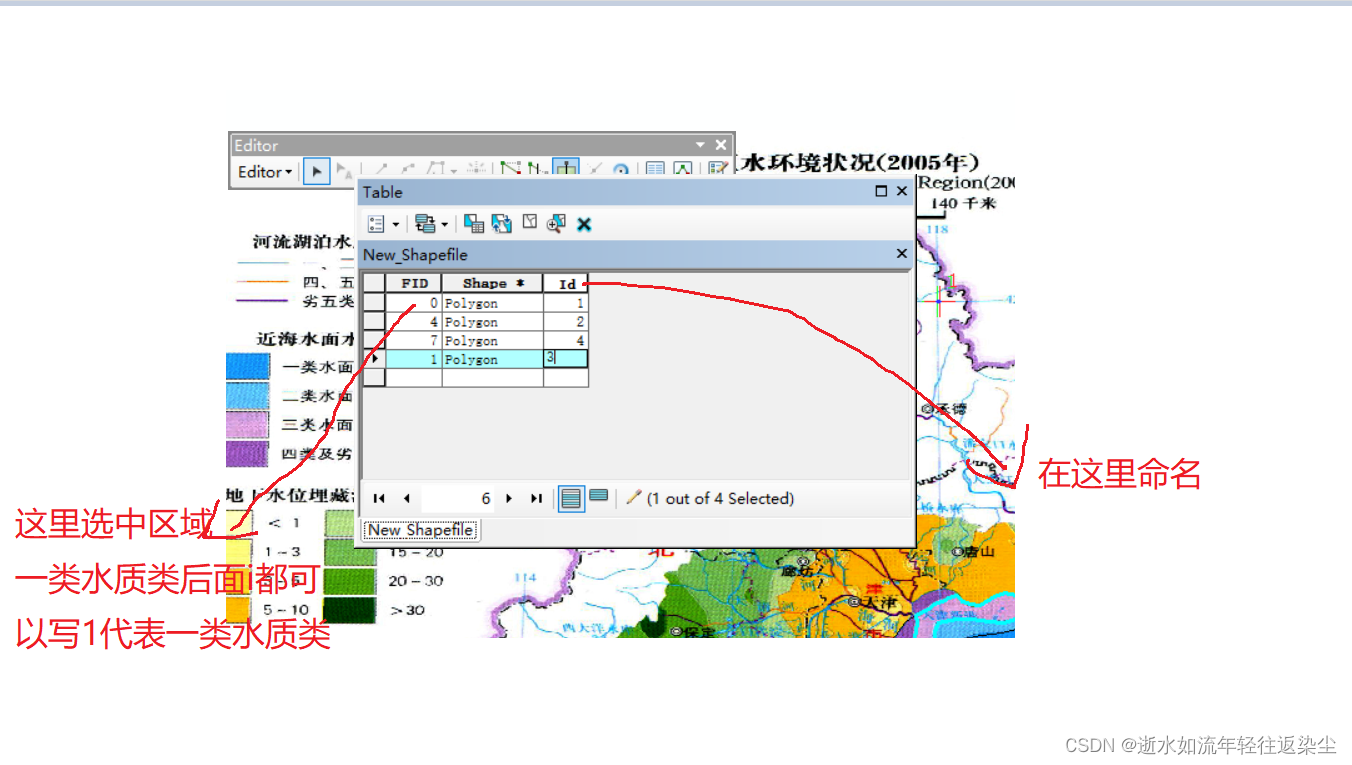This screenshot has height=765, width=1352.
Task: Close the Table window
Action: pos(902,191)
